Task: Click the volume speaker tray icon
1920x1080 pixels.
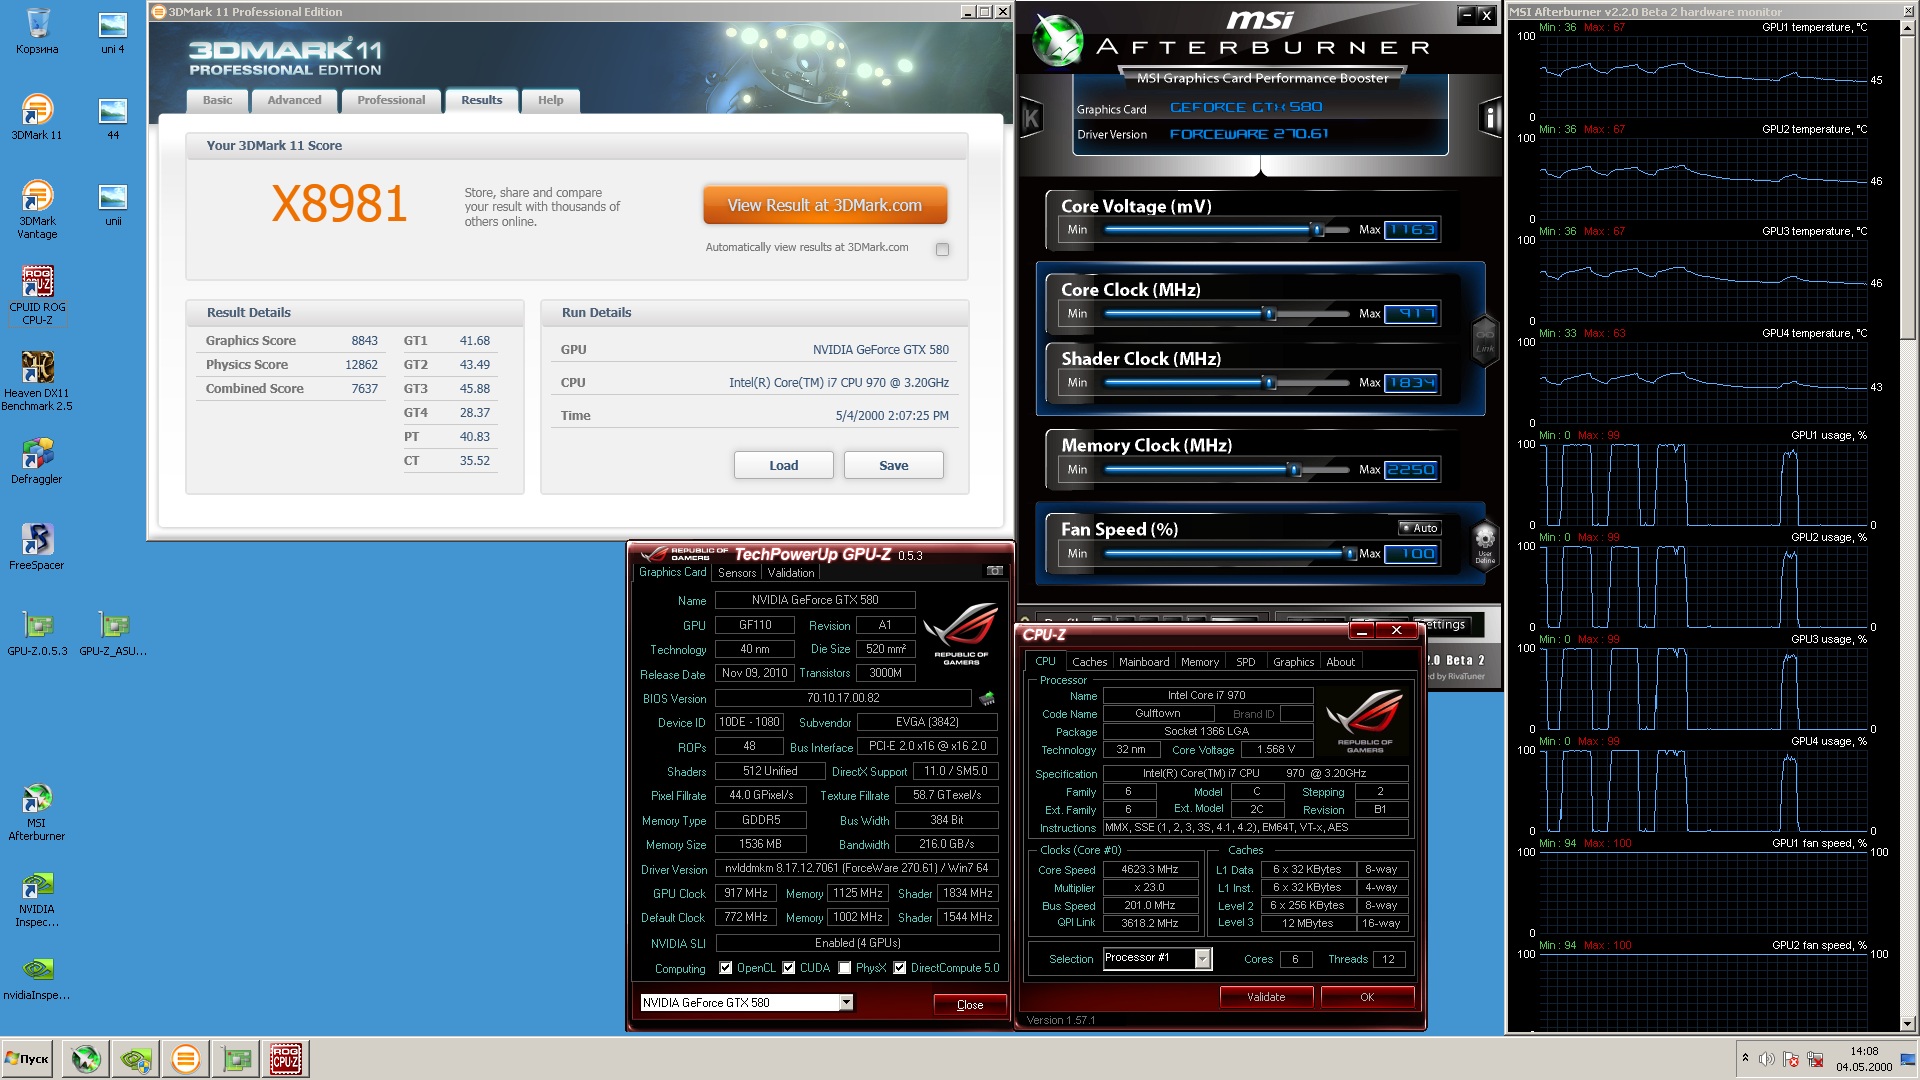Action: click(1767, 1059)
